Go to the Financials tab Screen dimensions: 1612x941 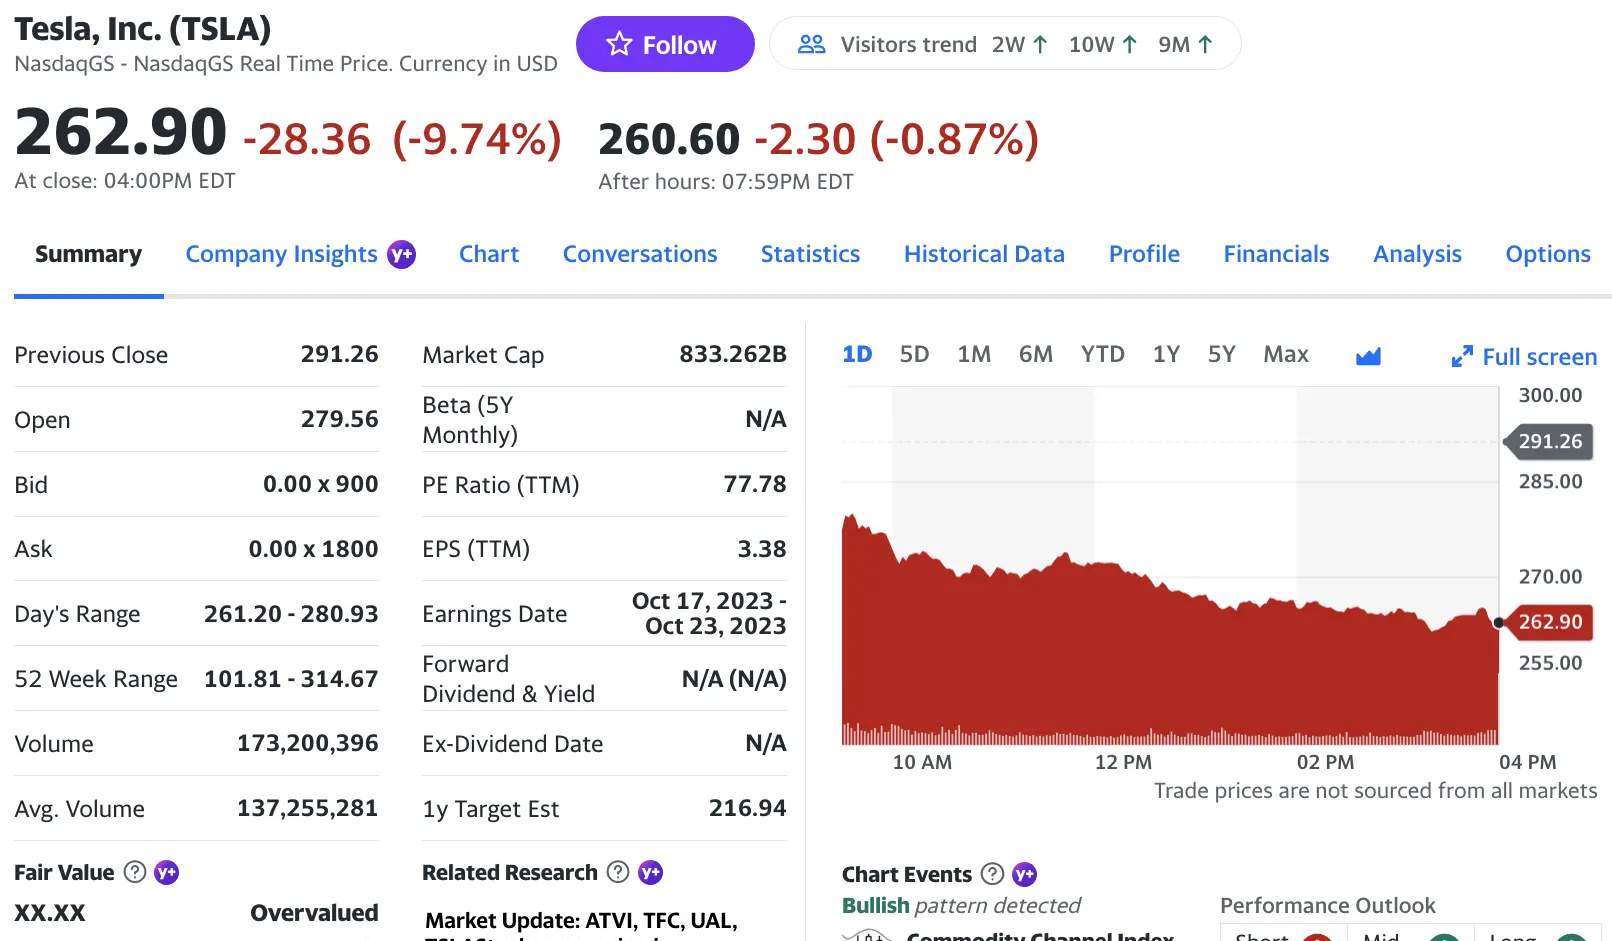(x=1276, y=254)
